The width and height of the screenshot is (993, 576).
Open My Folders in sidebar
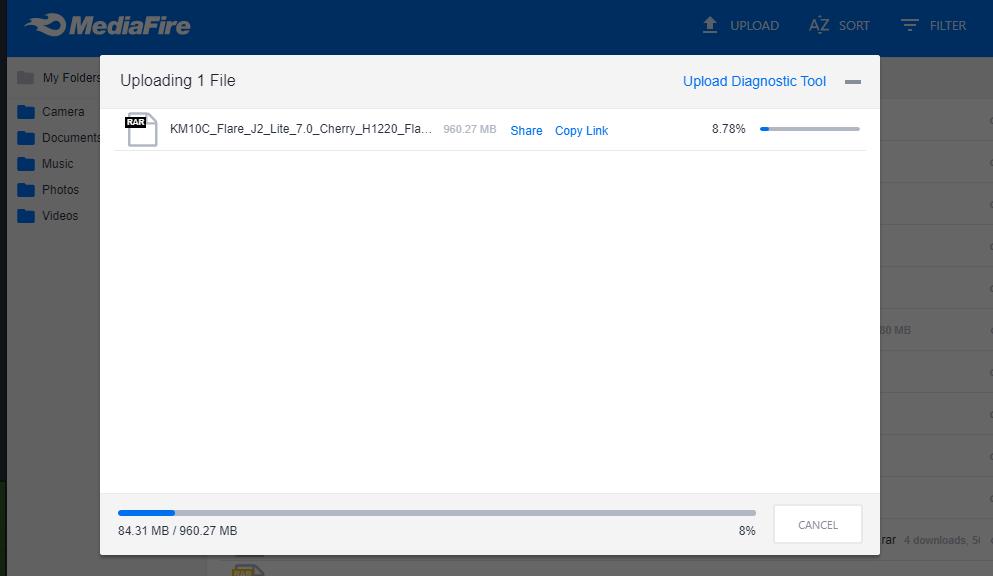click(71, 78)
